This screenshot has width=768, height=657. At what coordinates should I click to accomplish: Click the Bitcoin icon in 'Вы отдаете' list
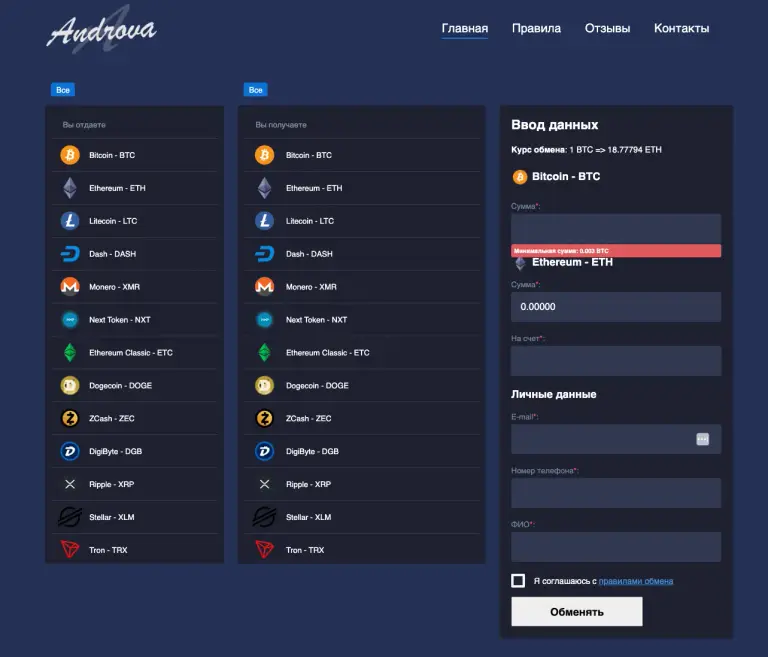click(70, 155)
